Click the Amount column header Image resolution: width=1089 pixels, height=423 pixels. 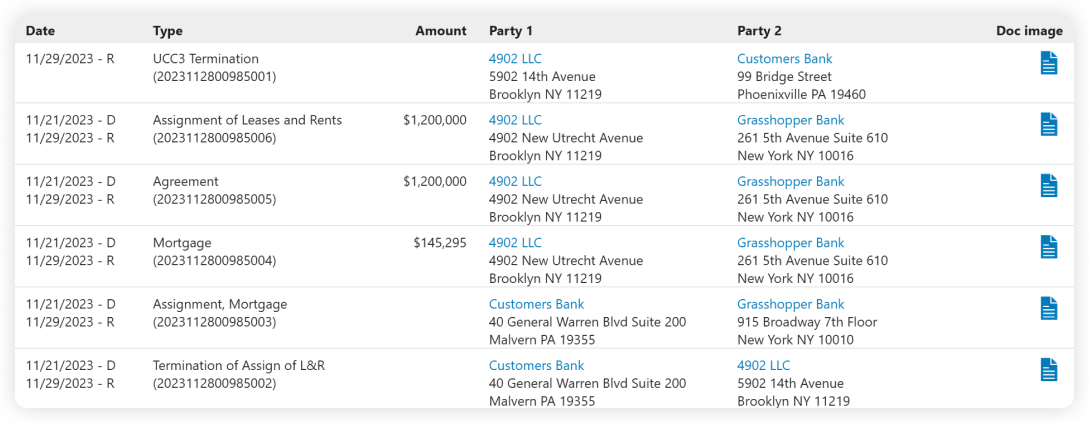point(441,31)
